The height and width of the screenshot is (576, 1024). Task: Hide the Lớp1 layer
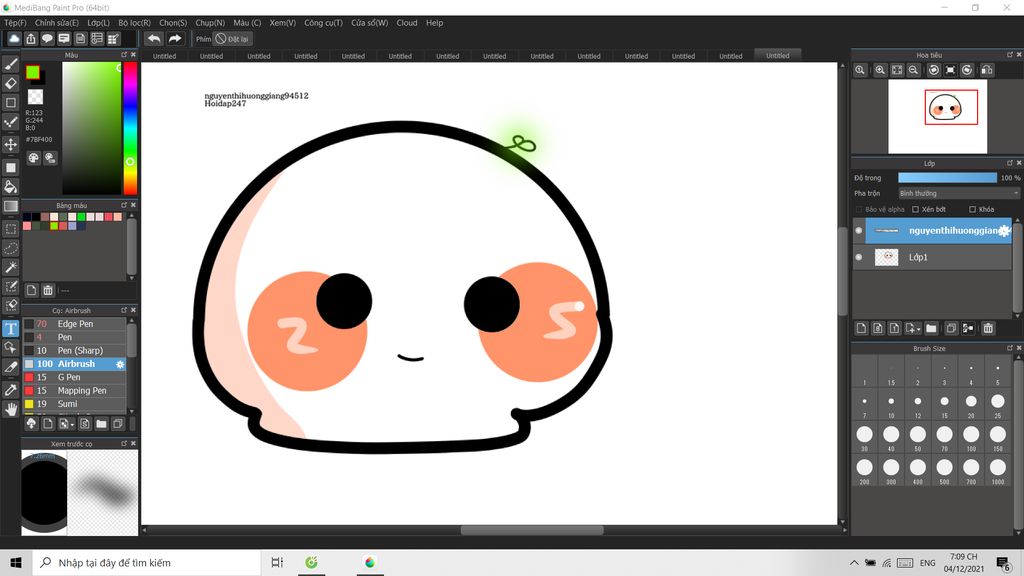859,257
